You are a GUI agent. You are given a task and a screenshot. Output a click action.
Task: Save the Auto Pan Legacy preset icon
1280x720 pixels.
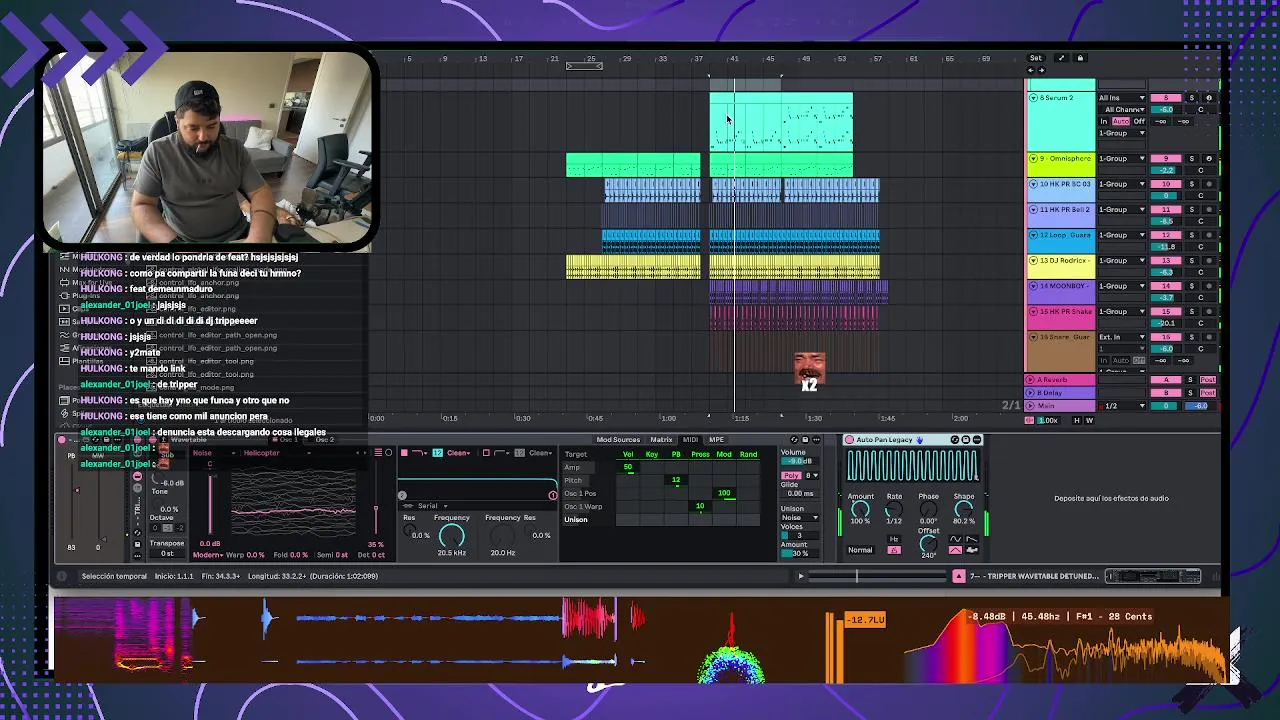point(966,439)
